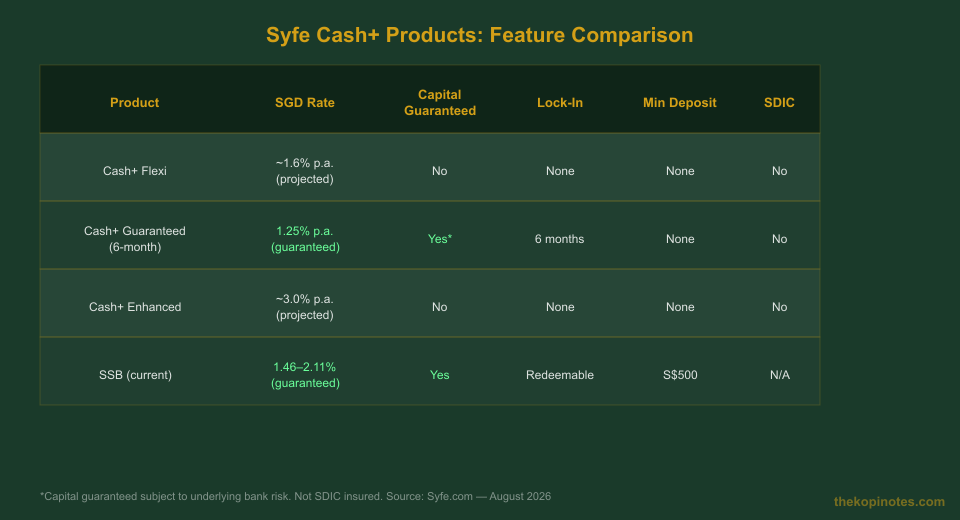The image size is (960, 520).
Task: Select SDIC No in Cash+ Enhanced row
Action: (779, 307)
